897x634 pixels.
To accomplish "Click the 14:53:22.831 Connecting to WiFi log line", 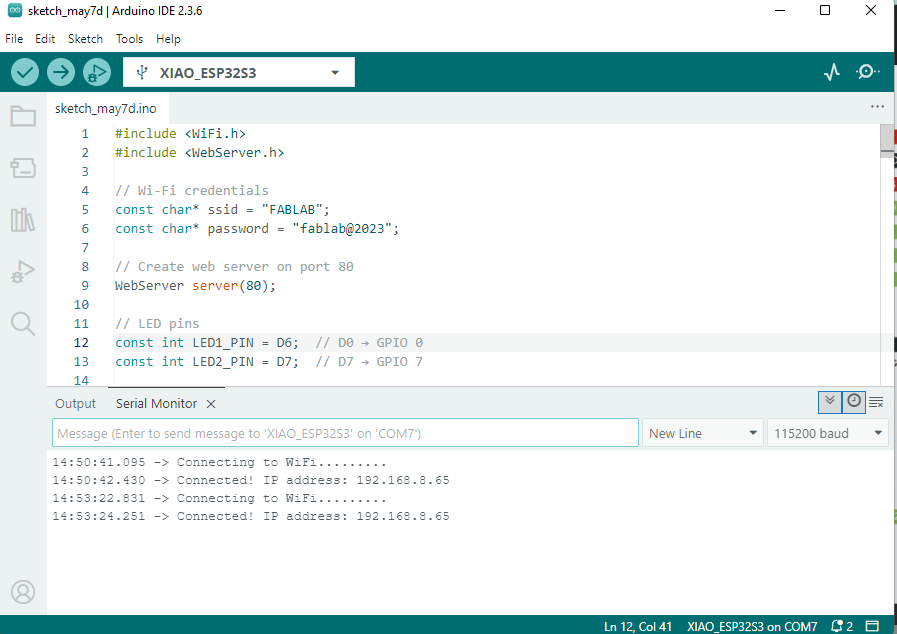I will (x=220, y=498).
